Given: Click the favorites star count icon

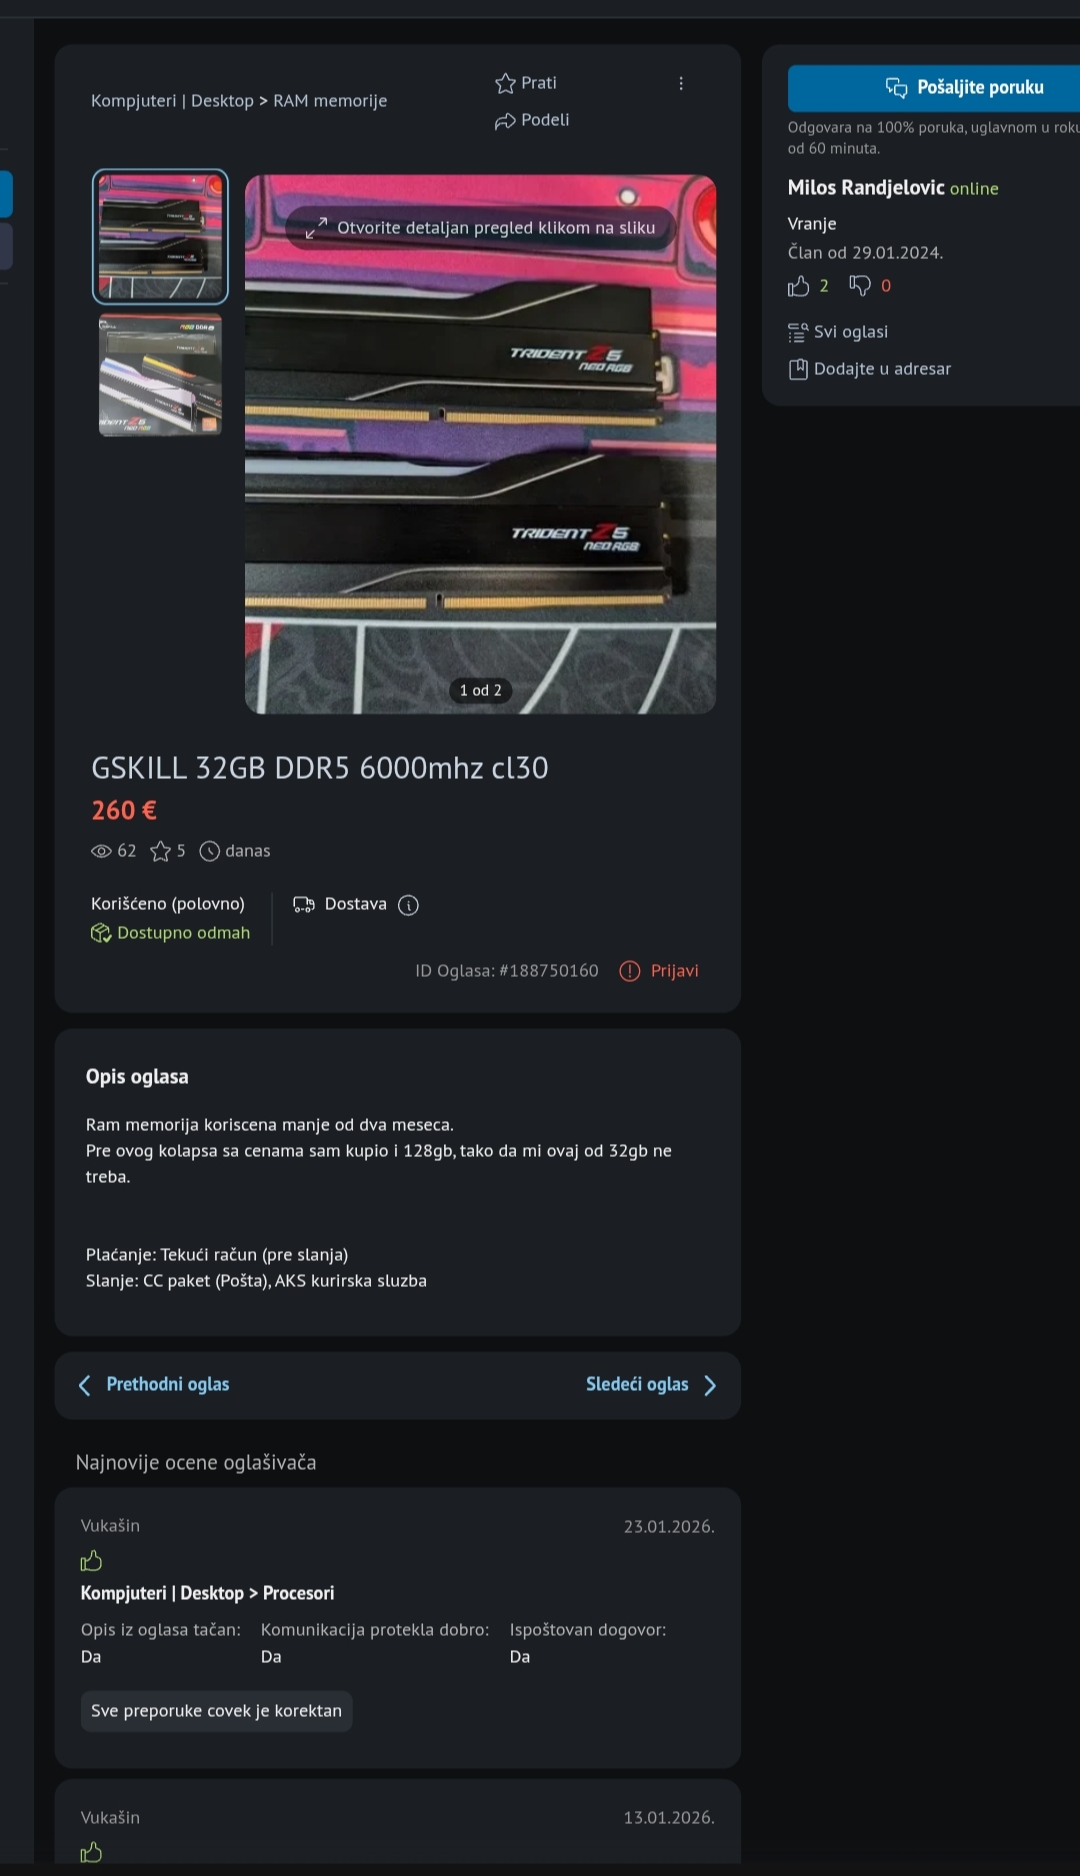Looking at the screenshot, I should tap(160, 851).
